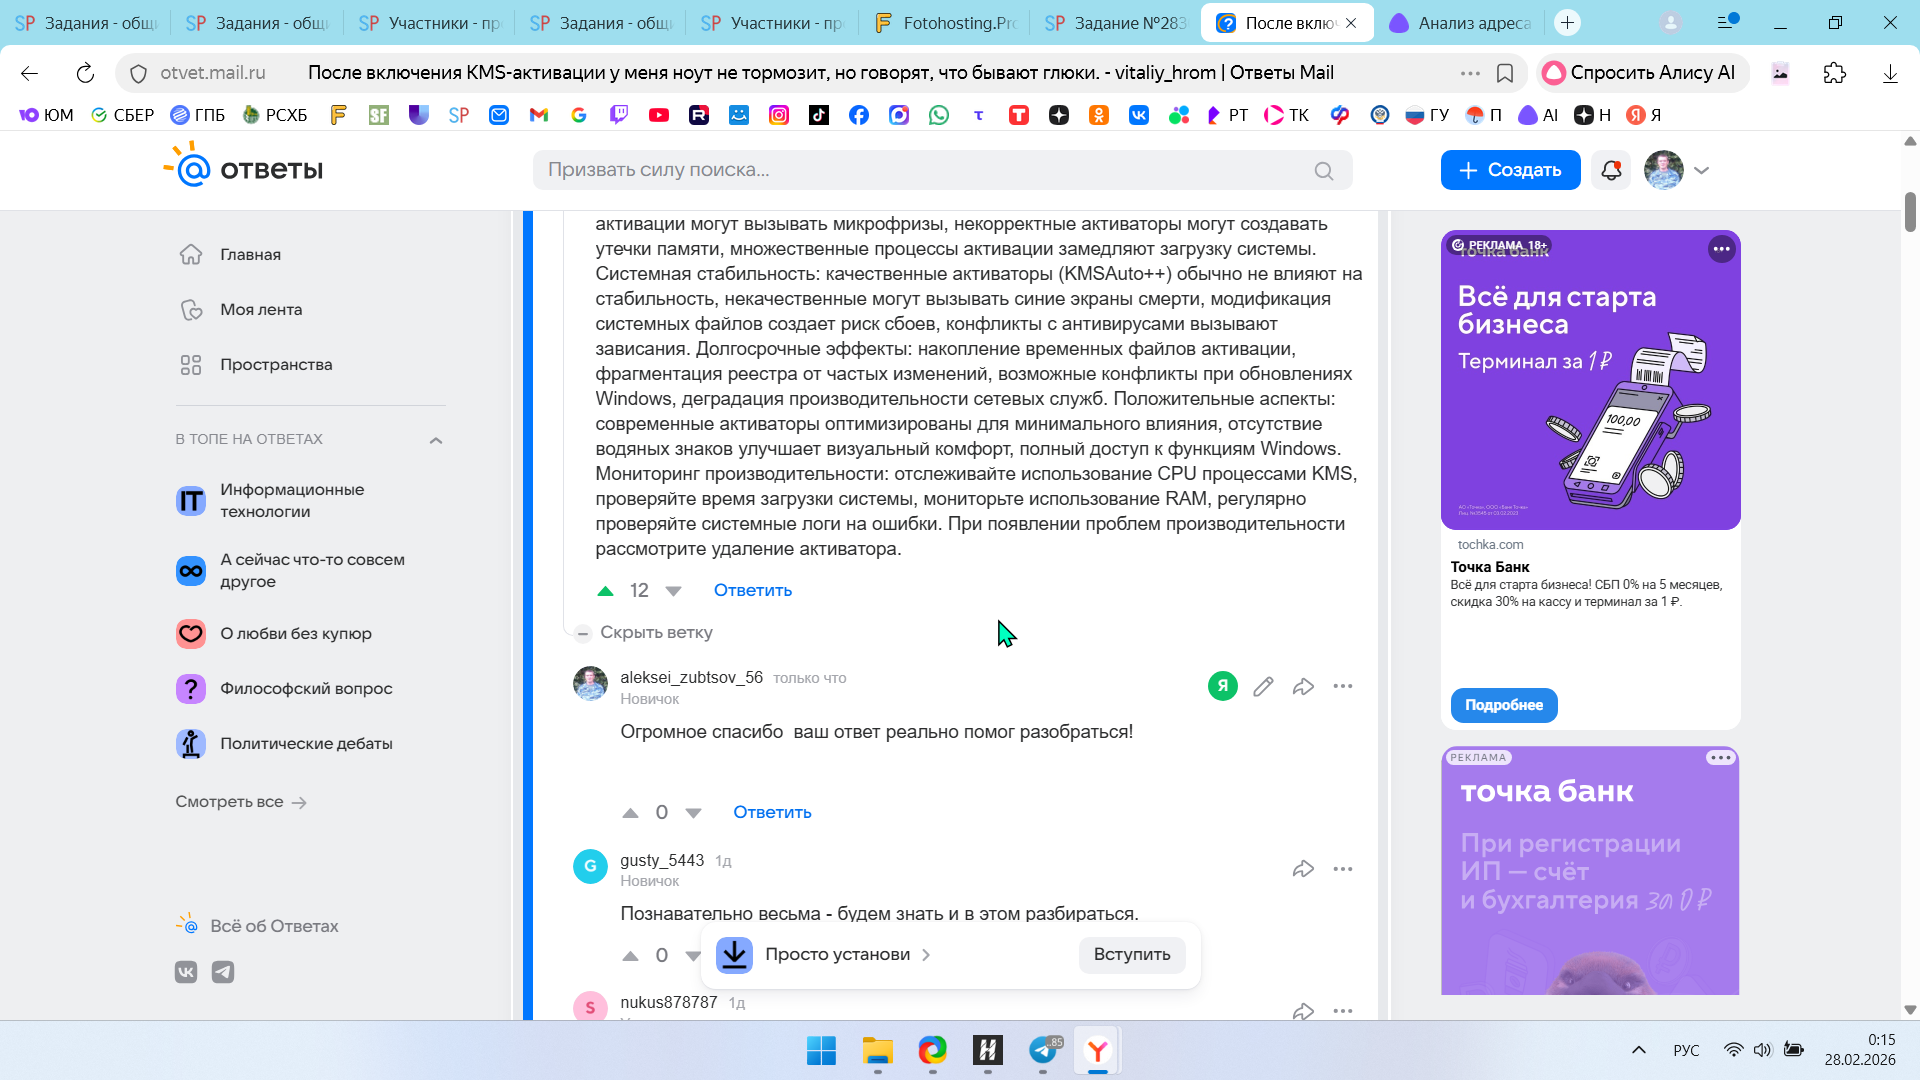
Task: Share aleksei_zubtsov_56 comment via arrow icon
Action: 1303,686
